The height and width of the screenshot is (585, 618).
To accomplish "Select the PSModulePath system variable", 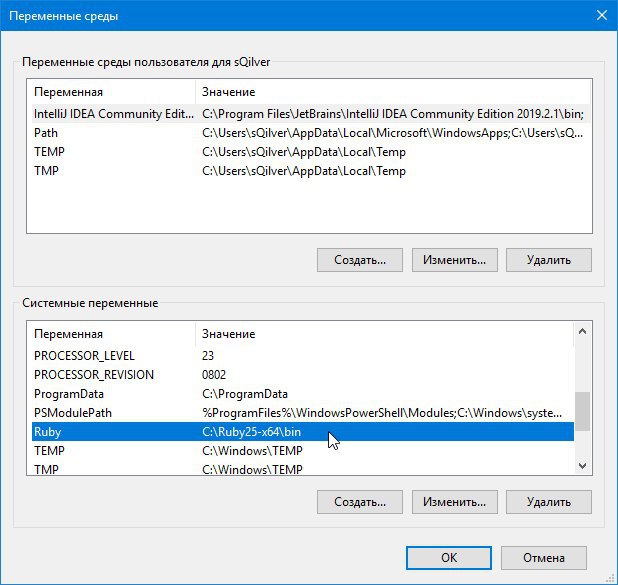I will tap(303, 413).
